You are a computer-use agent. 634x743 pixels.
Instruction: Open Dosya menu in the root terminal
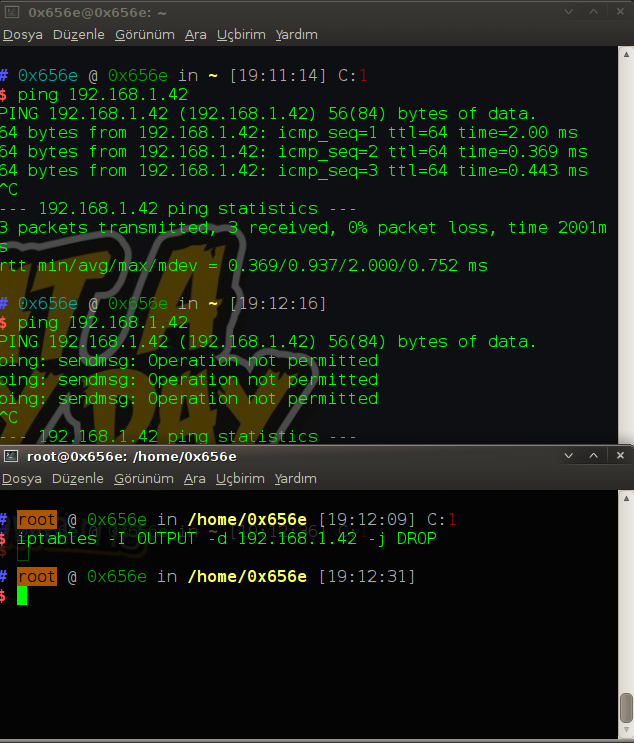point(21,479)
